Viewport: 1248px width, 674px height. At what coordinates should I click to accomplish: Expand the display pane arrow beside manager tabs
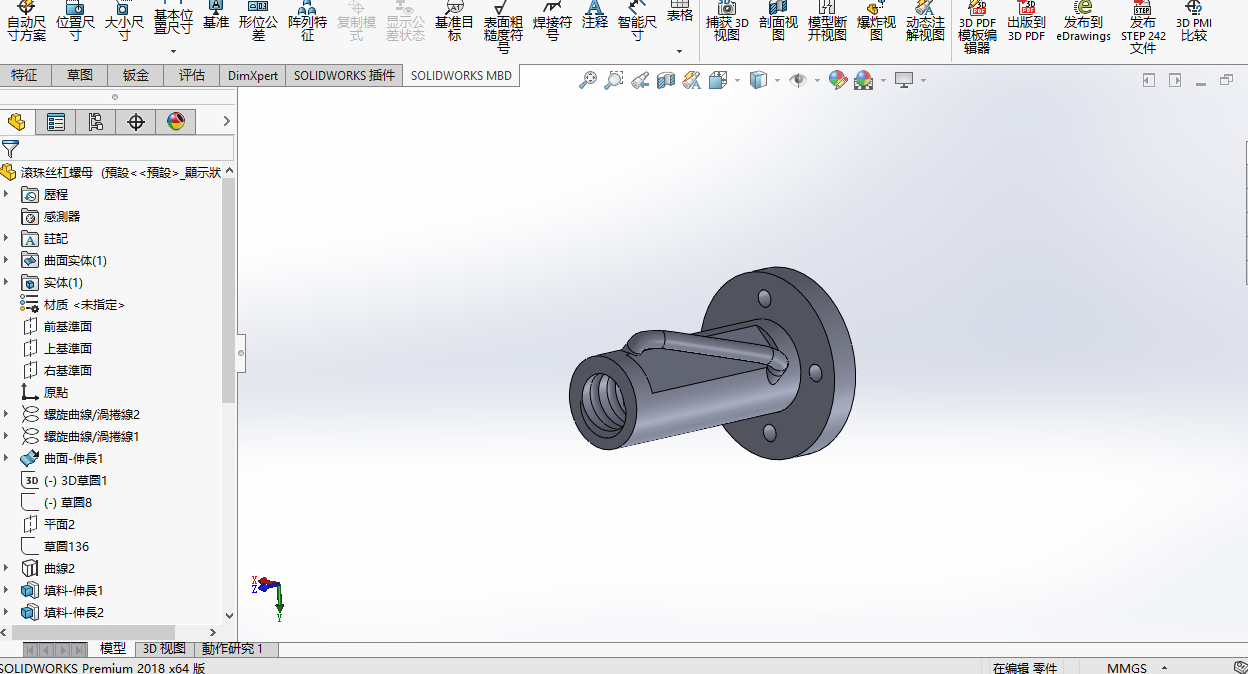(226, 121)
